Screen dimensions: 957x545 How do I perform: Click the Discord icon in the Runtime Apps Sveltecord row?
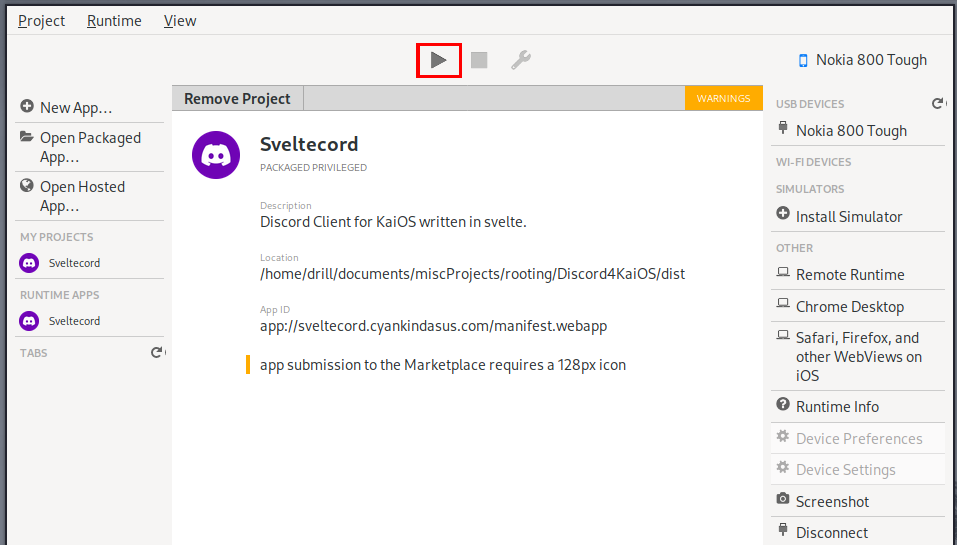[29, 321]
